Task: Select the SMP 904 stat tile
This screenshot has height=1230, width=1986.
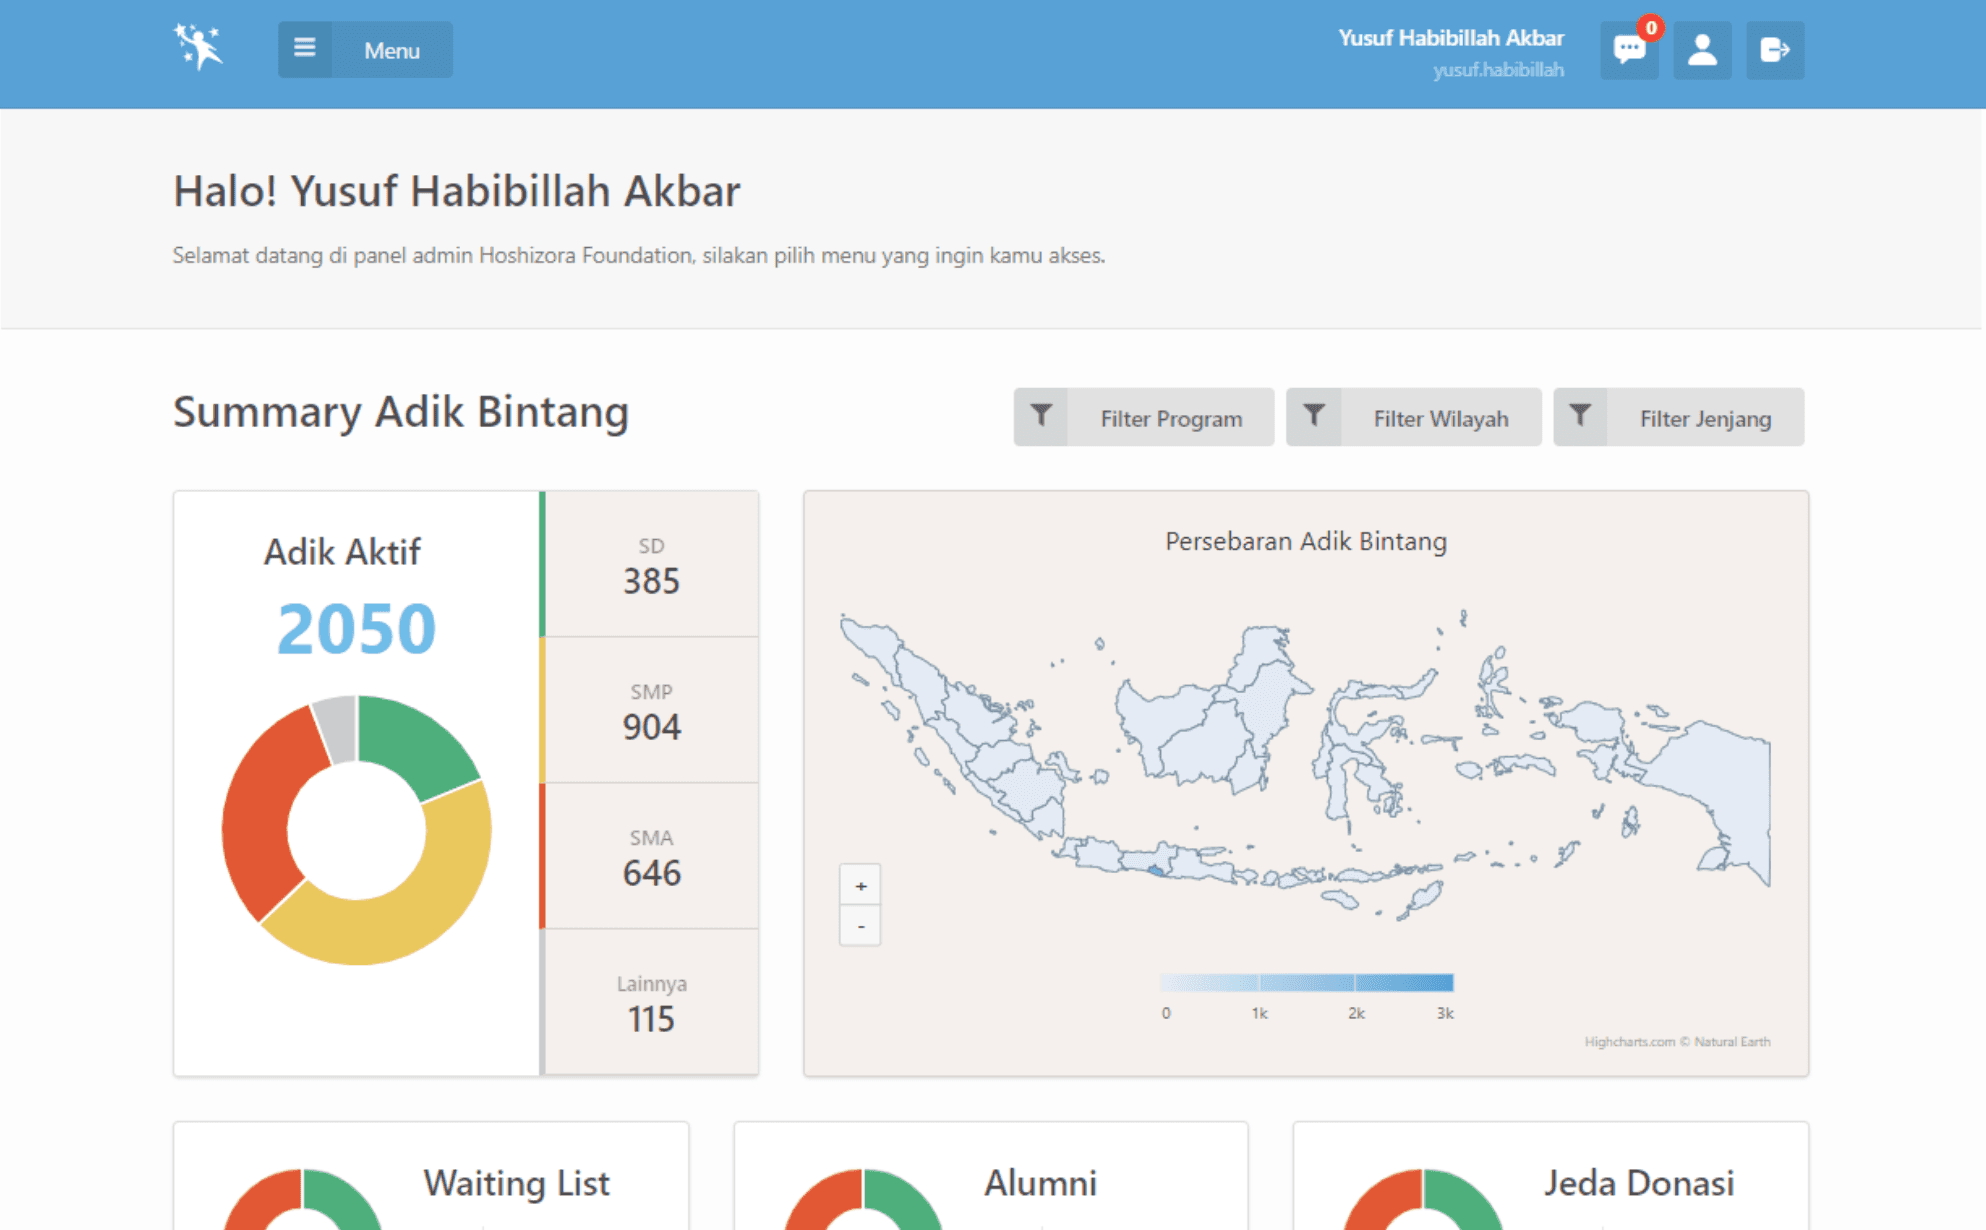Action: tap(651, 710)
